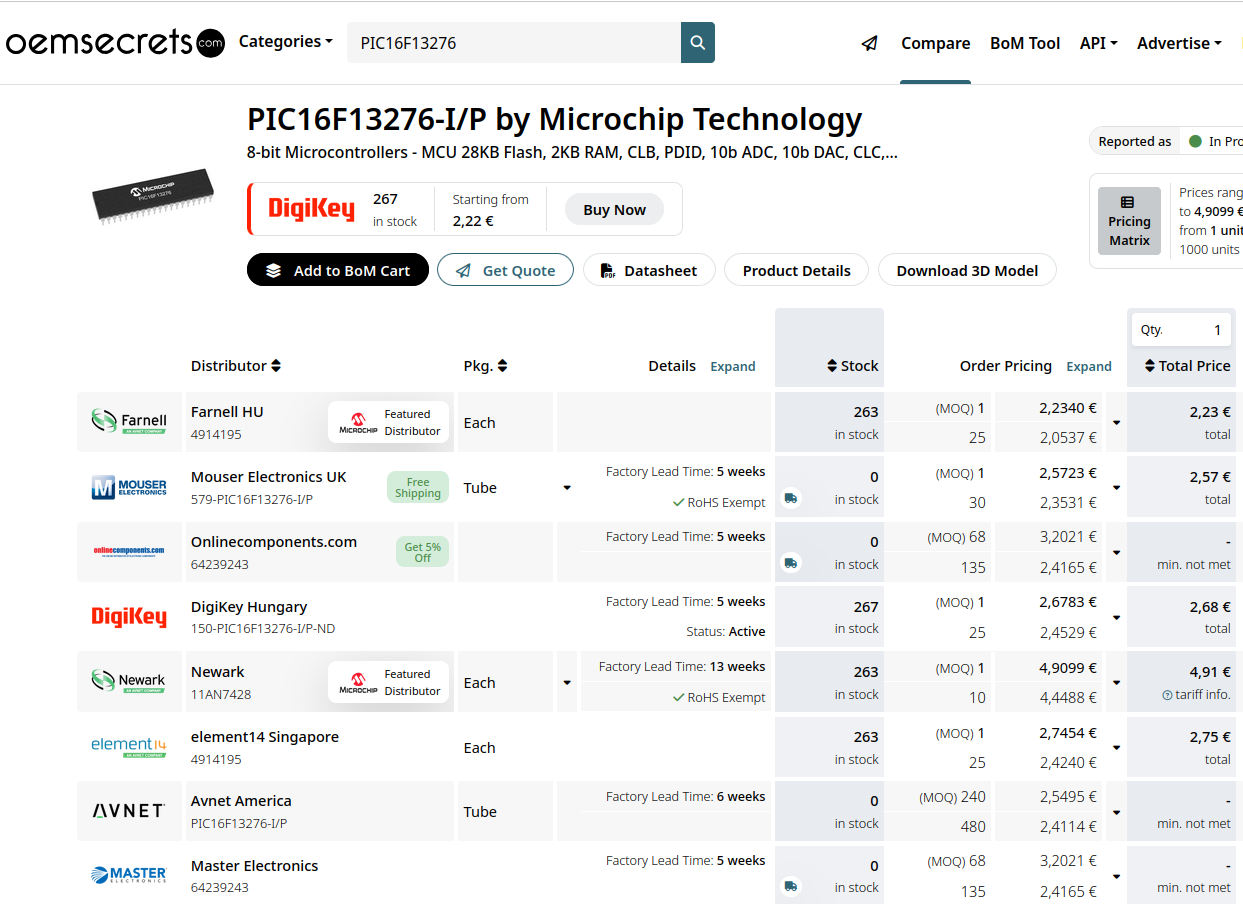This screenshot has height=904, width=1243.
Task: Open the Compare tab
Action: coord(935,43)
